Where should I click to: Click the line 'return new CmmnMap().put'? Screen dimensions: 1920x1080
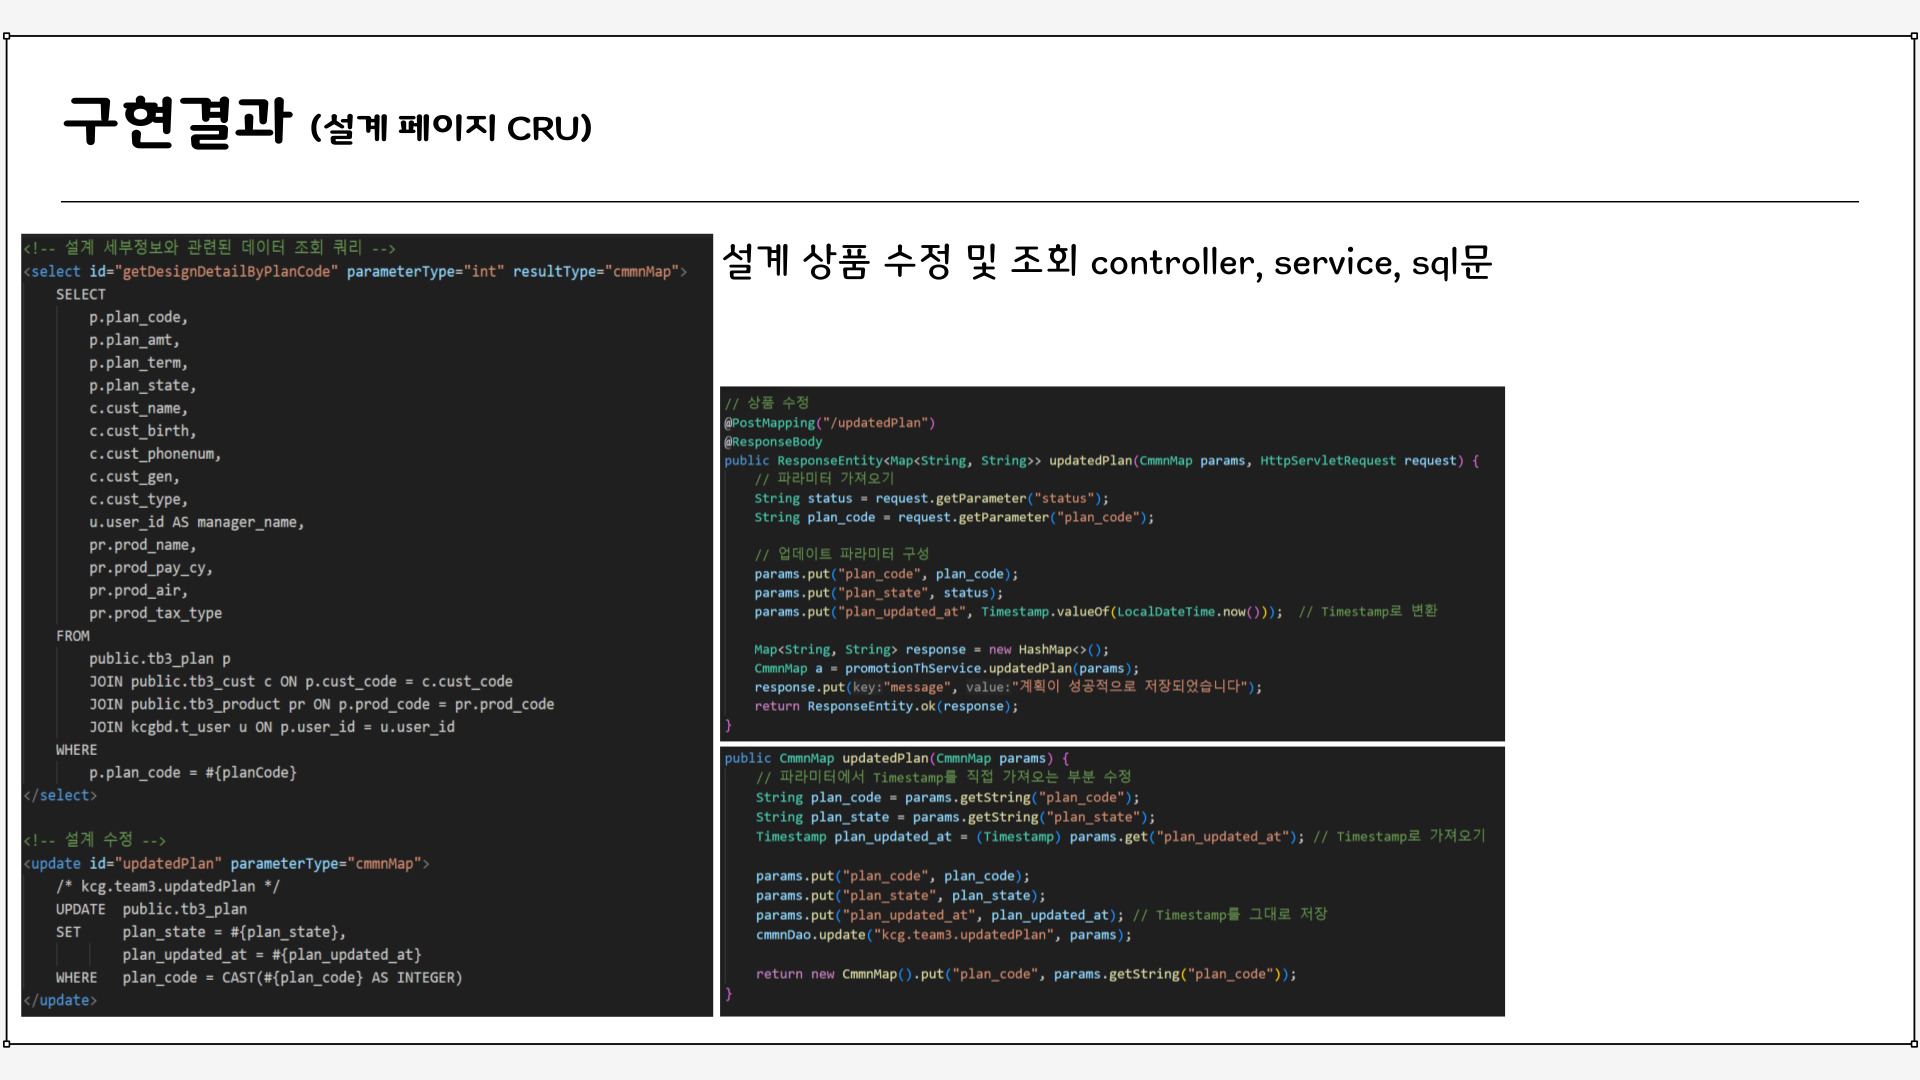click(x=1026, y=974)
